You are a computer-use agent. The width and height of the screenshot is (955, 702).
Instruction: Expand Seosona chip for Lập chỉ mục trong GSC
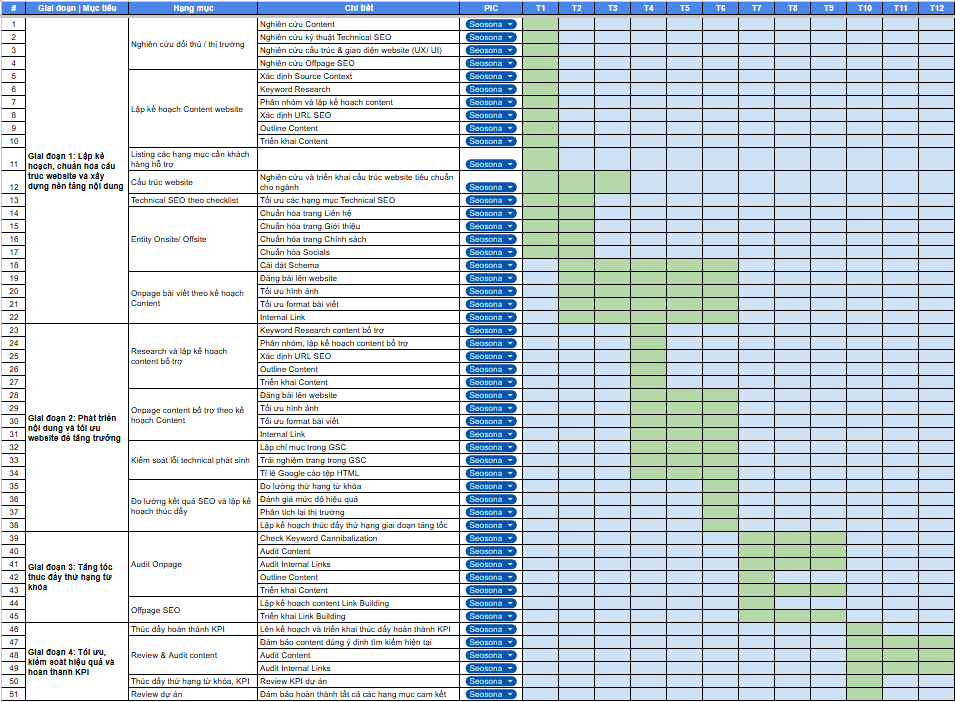point(491,448)
